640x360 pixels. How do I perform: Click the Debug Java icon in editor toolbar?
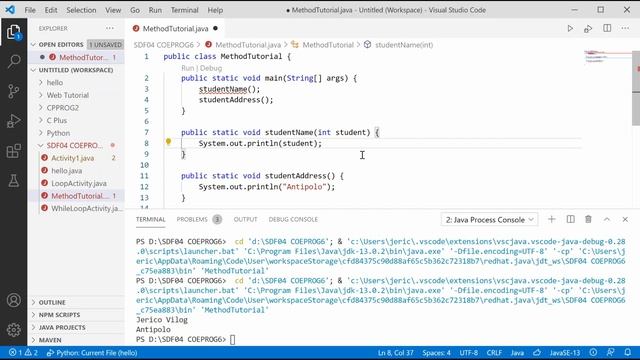[588, 29]
